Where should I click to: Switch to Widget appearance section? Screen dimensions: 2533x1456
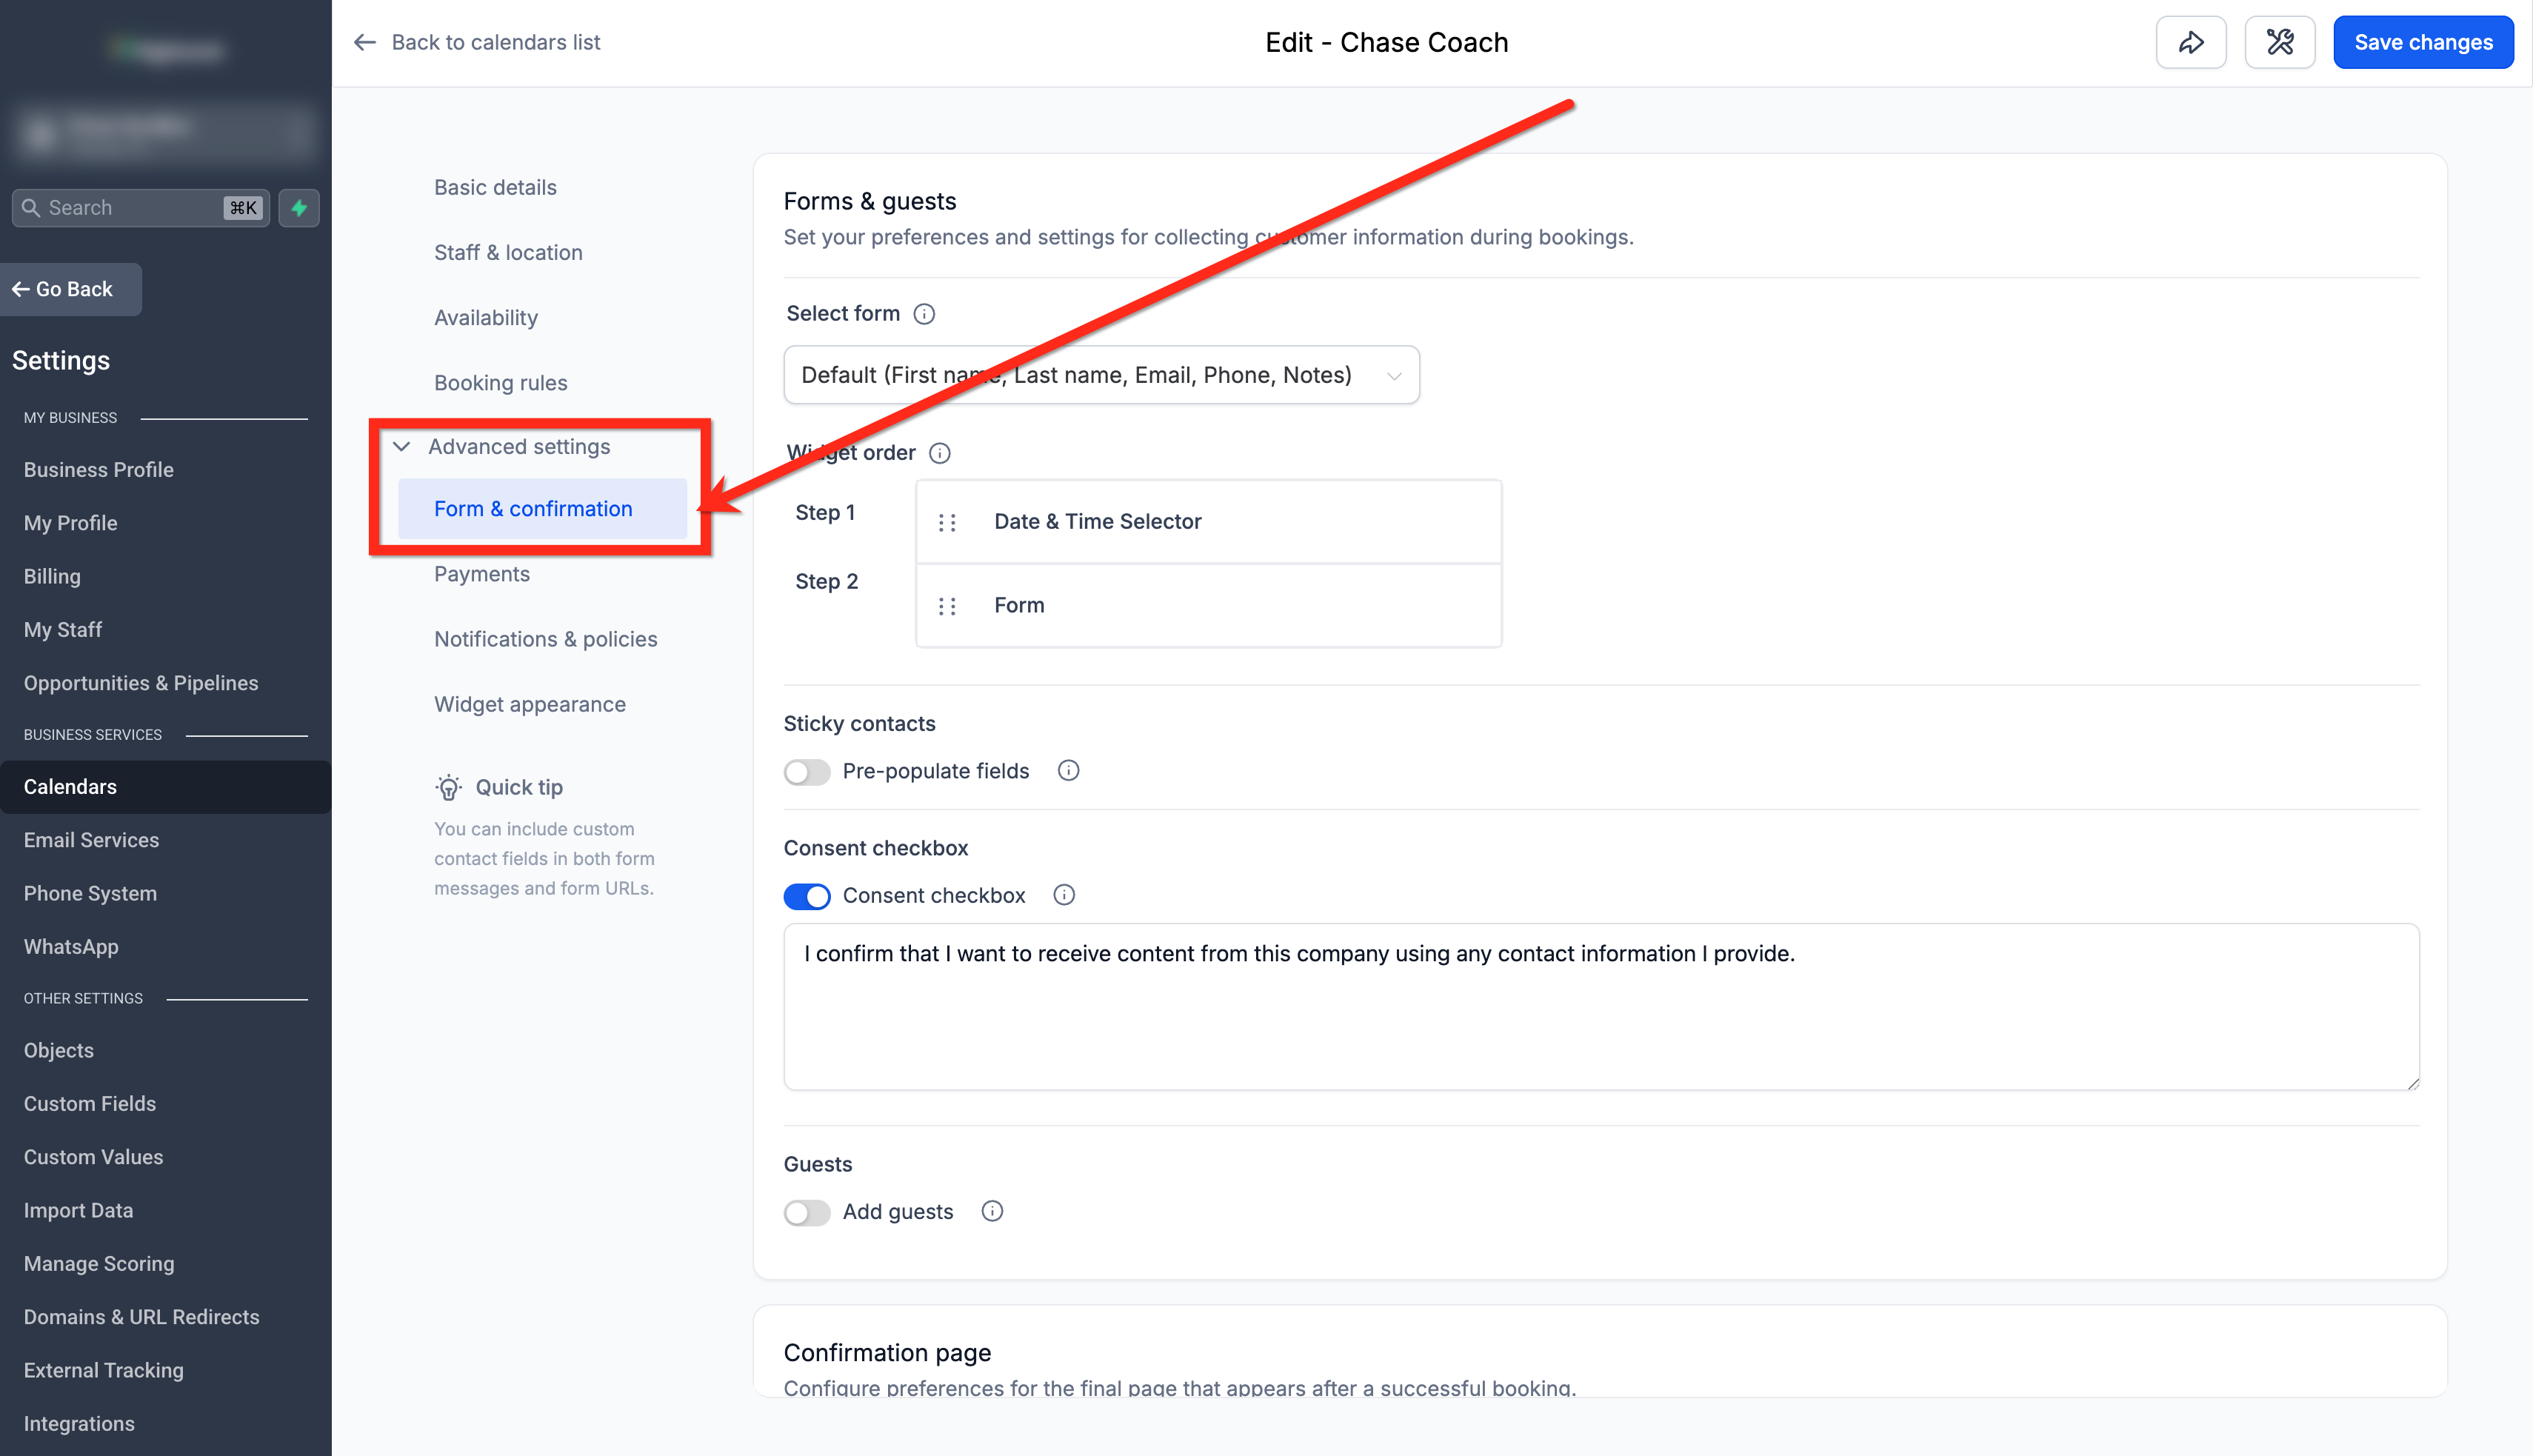point(530,704)
